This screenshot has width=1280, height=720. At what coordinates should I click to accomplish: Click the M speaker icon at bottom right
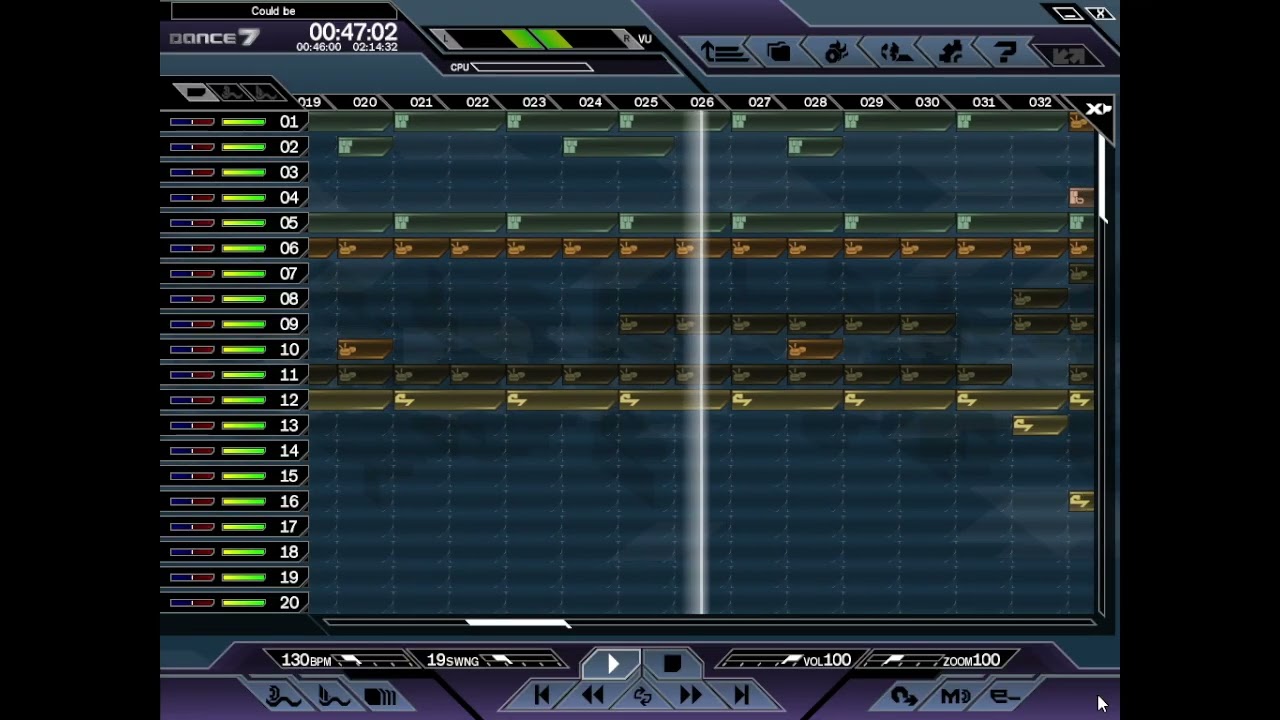[x=955, y=696]
